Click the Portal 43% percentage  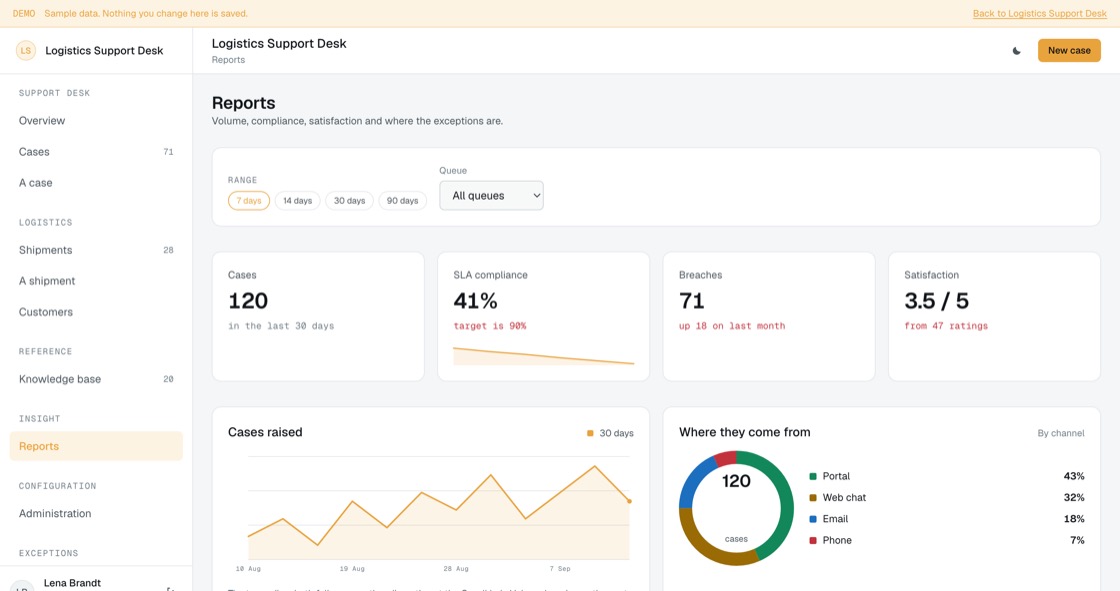(x=1074, y=476)
